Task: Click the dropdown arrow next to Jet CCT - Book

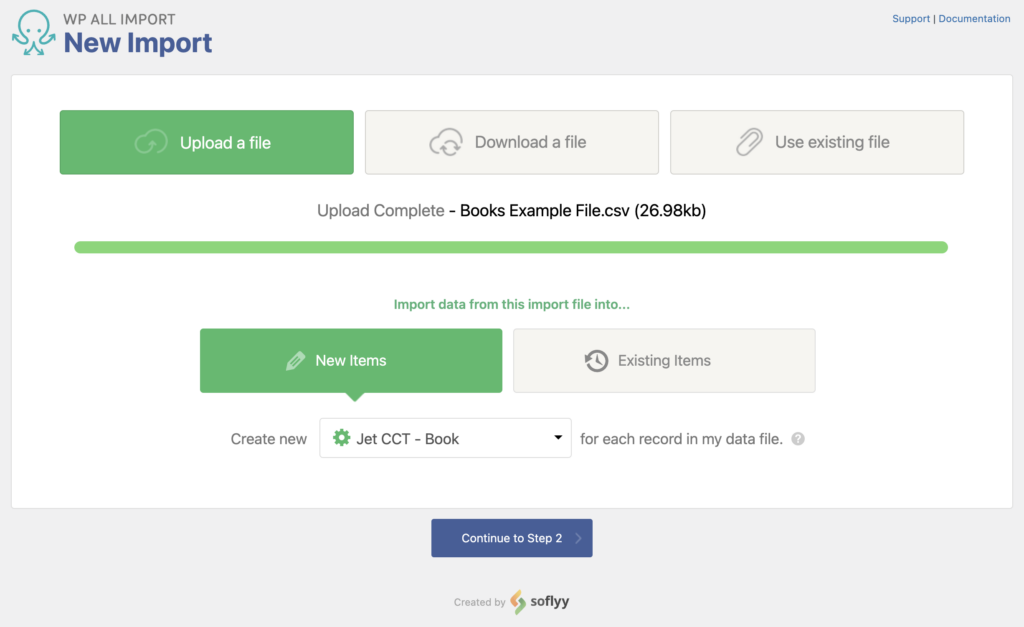Action: click(559, 438)
